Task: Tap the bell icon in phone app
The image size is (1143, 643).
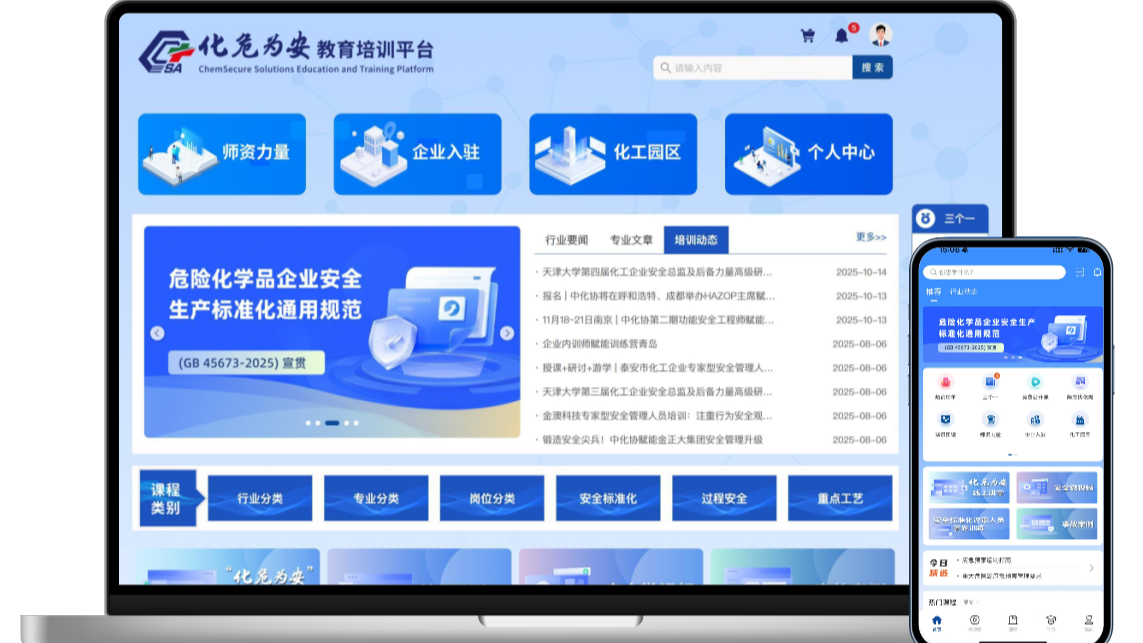Action: point(1097,272)
